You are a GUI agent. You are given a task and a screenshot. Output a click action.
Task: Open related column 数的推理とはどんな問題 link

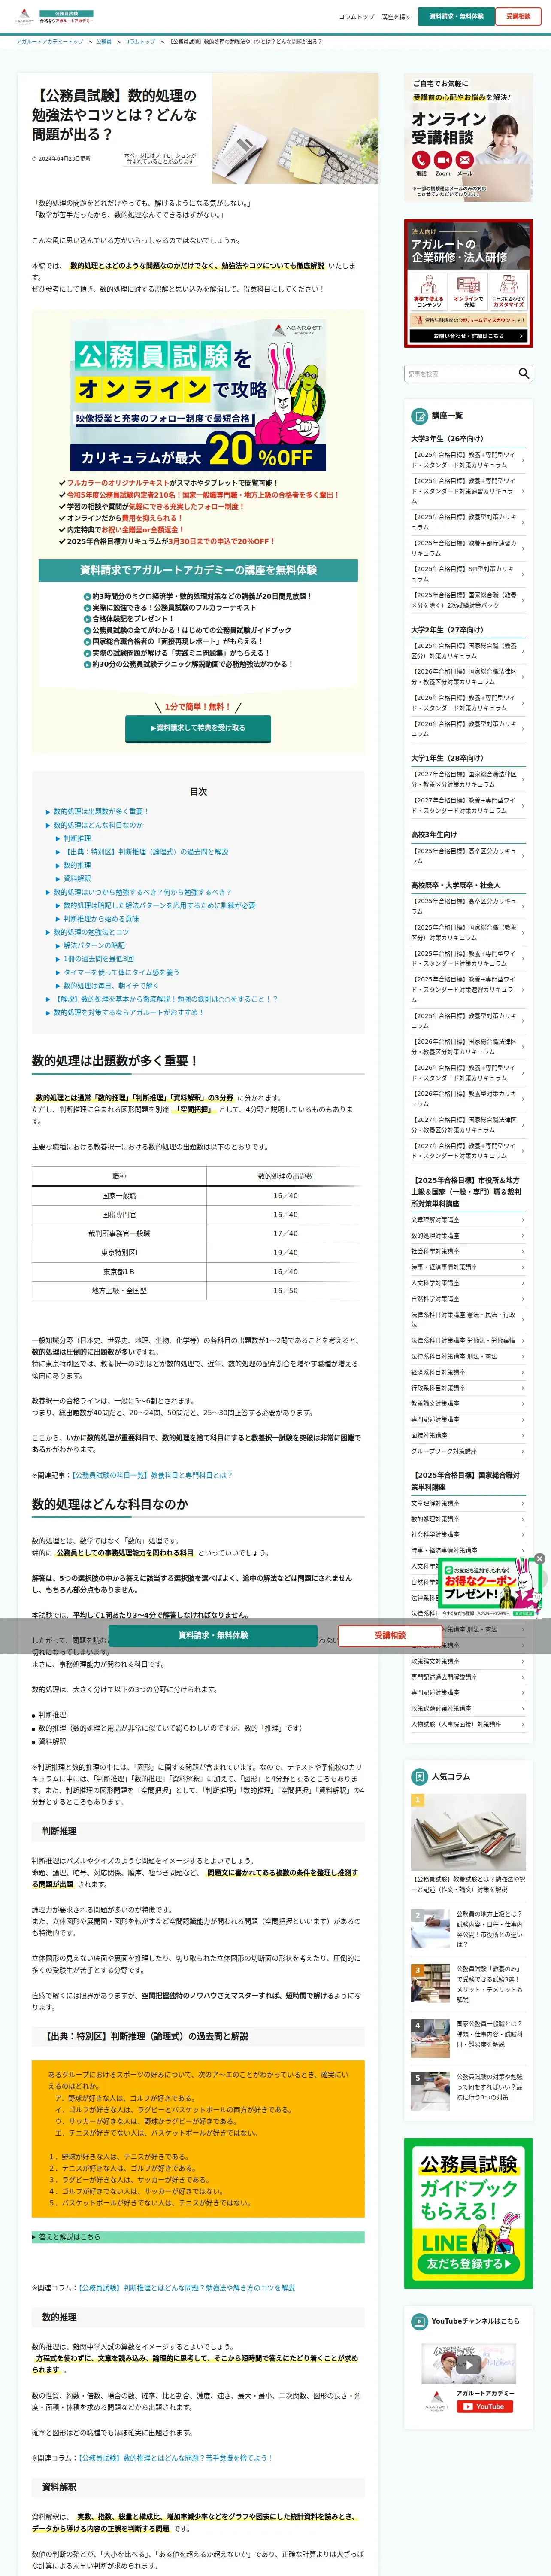[175, 2457]
